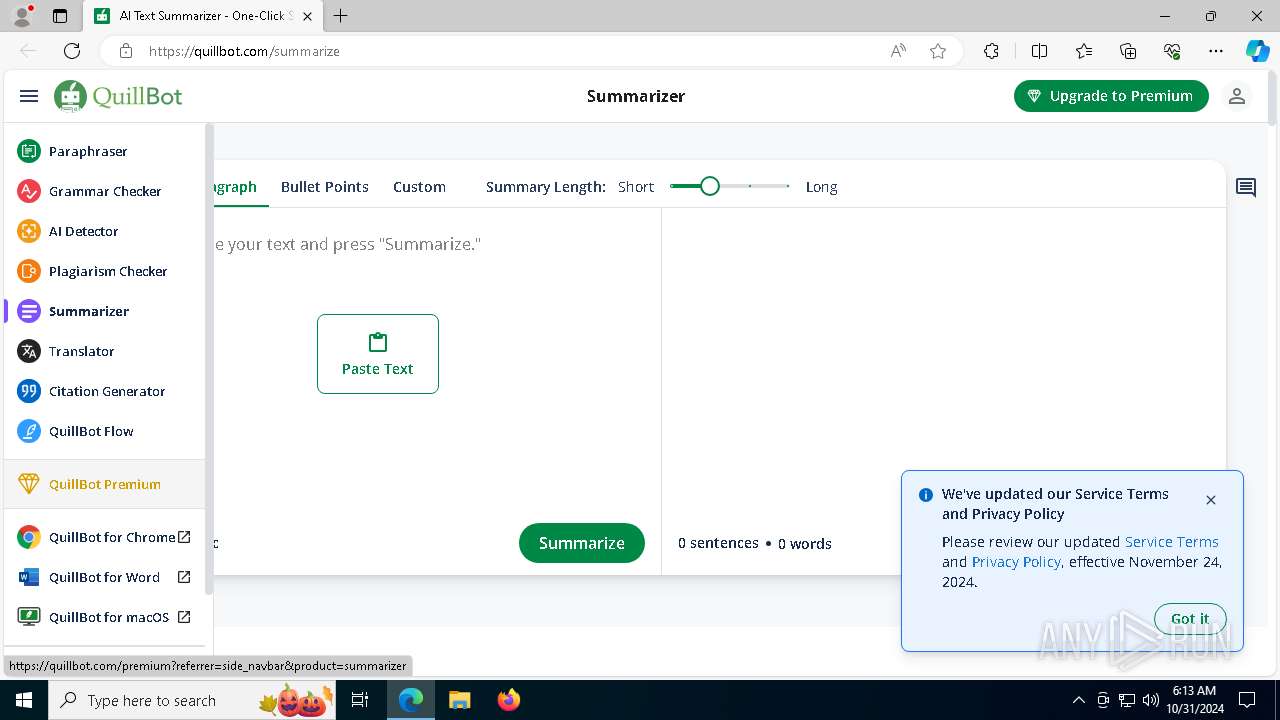
Task: Click the Read aloud icon
Action: click(898, 51)
